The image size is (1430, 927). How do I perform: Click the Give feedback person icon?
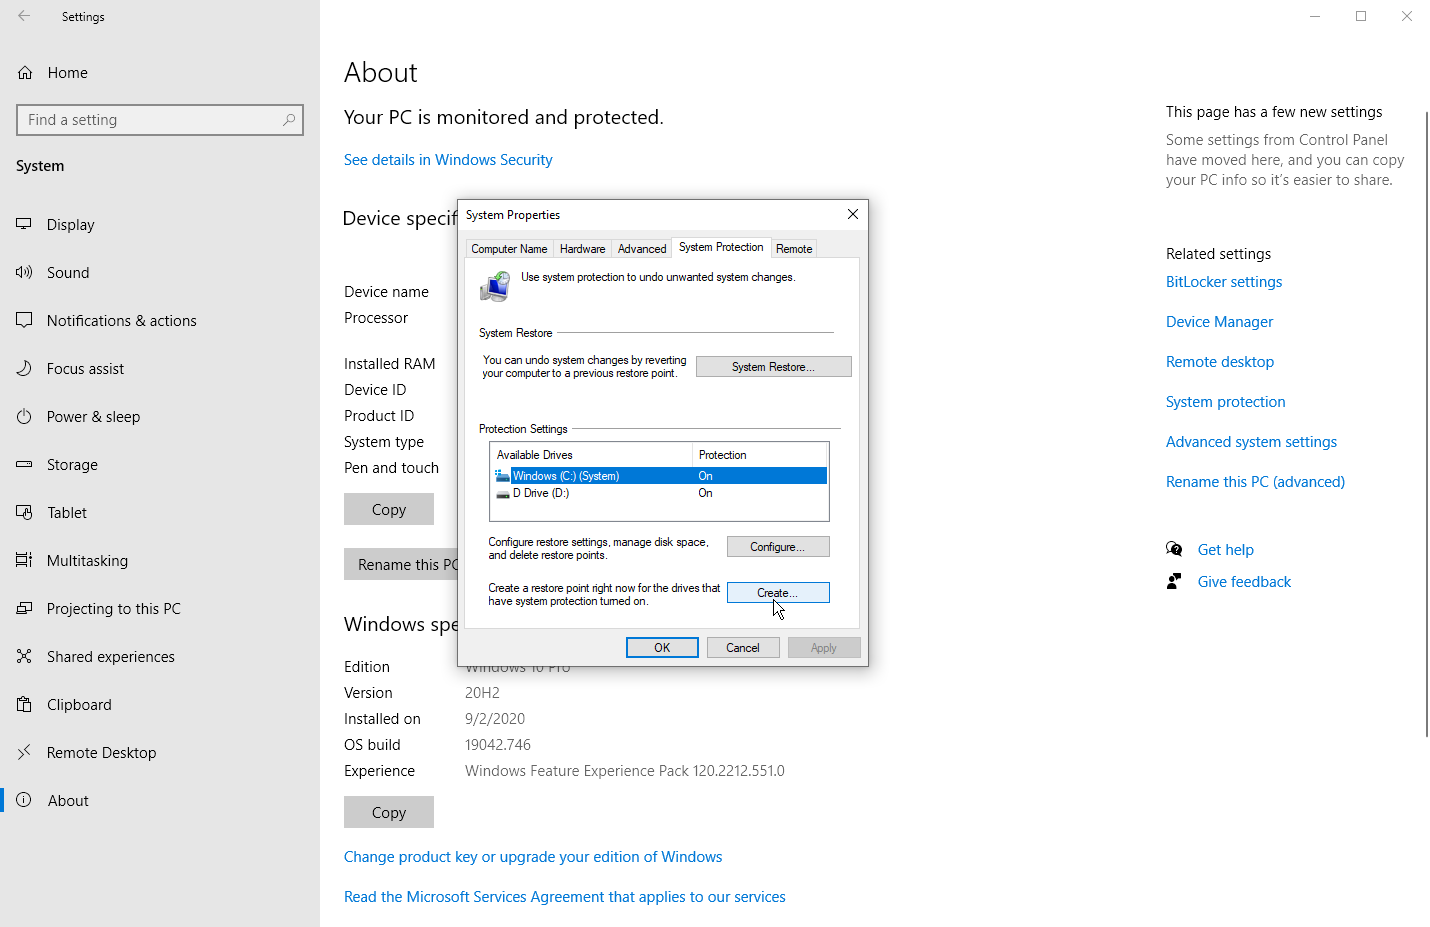1174,581
